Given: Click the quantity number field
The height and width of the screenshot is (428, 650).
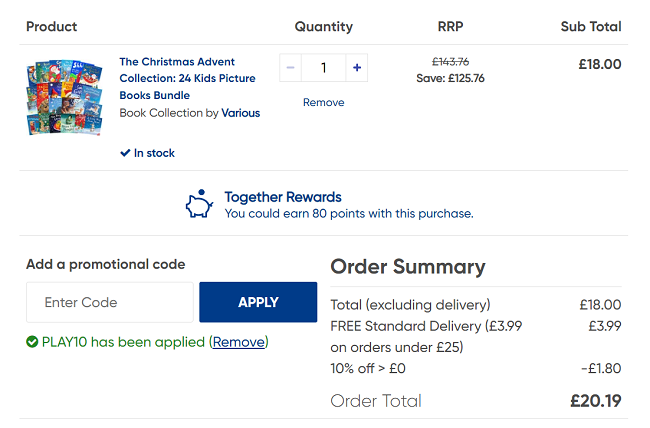Looking at the screenshot, I should pos(323,68).
